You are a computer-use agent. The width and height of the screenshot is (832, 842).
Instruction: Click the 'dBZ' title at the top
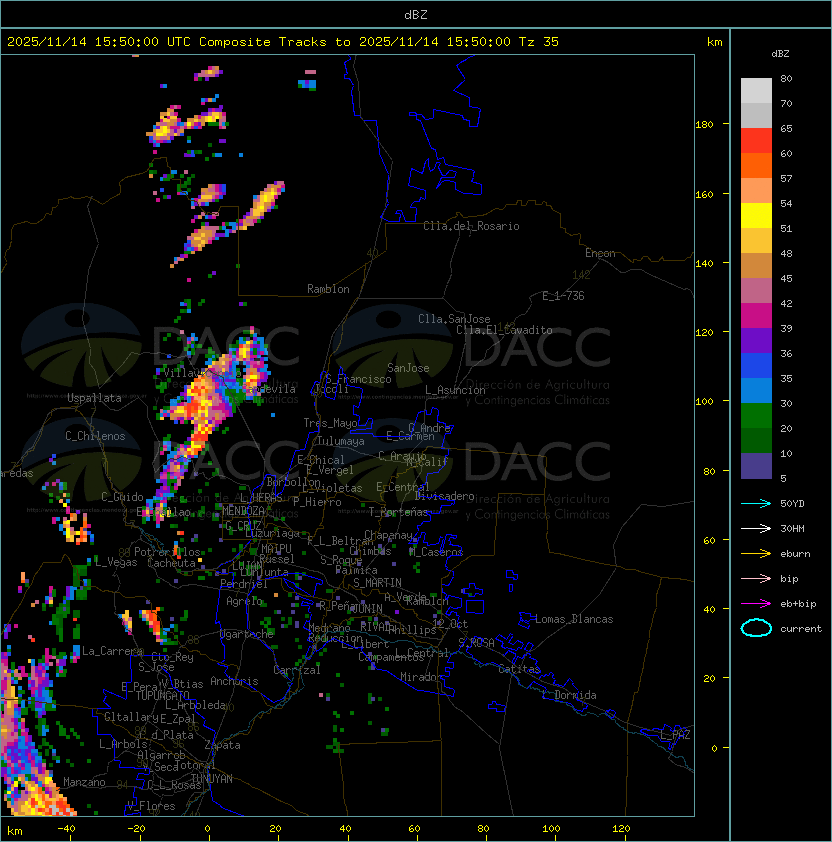pos(416,14)
